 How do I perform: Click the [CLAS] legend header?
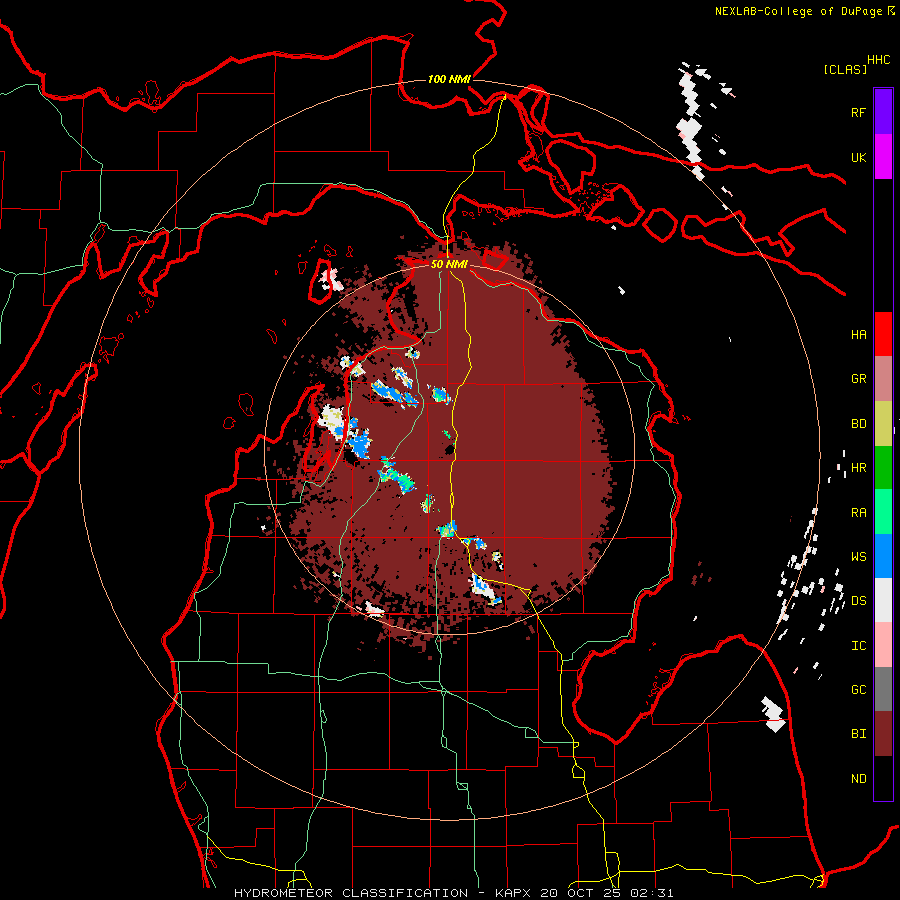845,69
